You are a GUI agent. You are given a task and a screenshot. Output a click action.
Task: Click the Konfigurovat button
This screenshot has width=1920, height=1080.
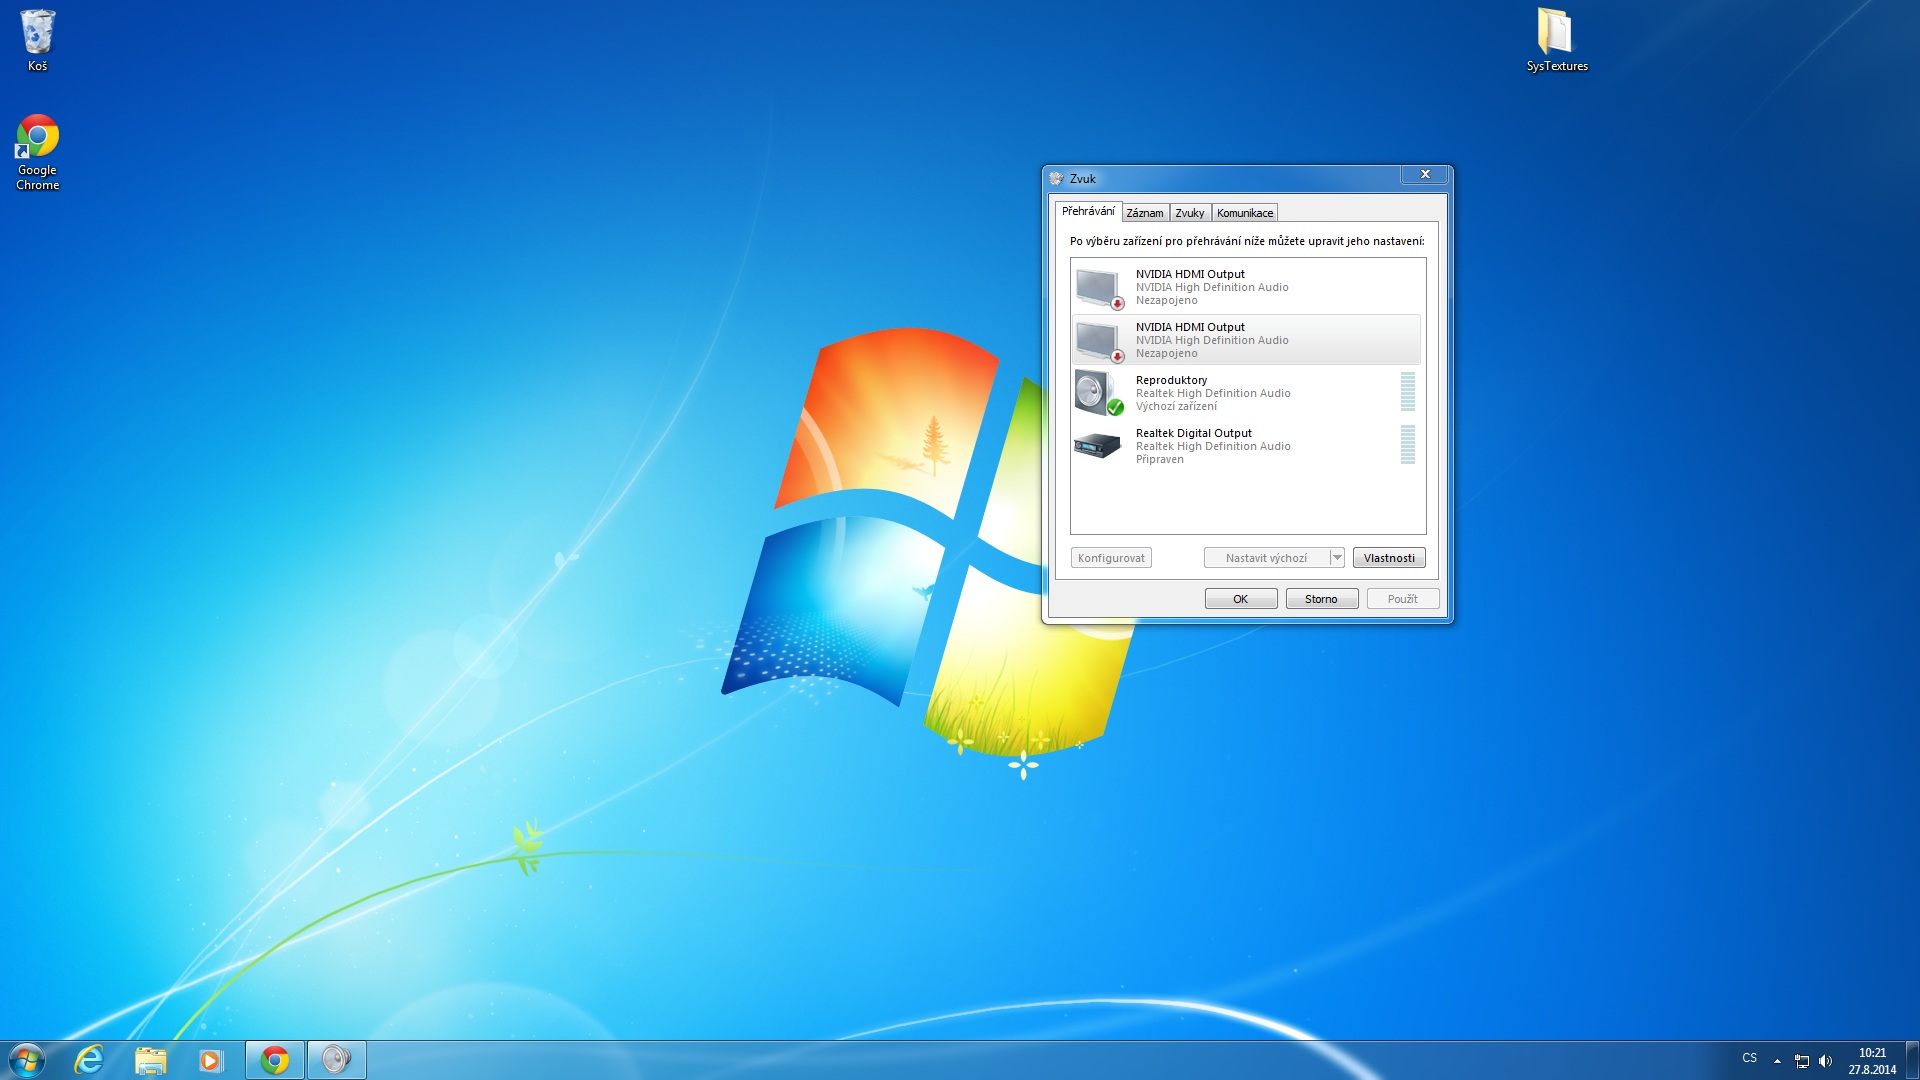click(1111, 558)
